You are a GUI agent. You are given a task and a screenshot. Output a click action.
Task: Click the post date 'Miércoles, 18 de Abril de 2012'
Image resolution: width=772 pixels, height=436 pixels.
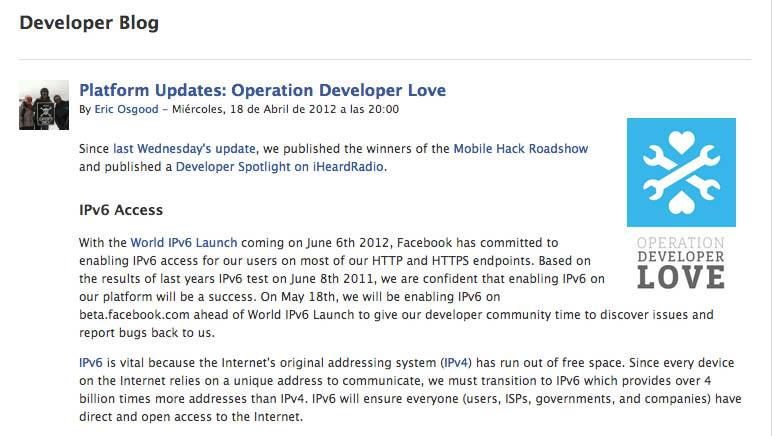coord(255,109)
